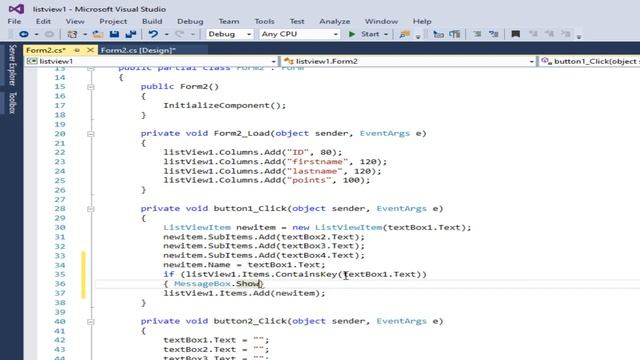Click the InitializeComponent(); code line

coord(225,105)
